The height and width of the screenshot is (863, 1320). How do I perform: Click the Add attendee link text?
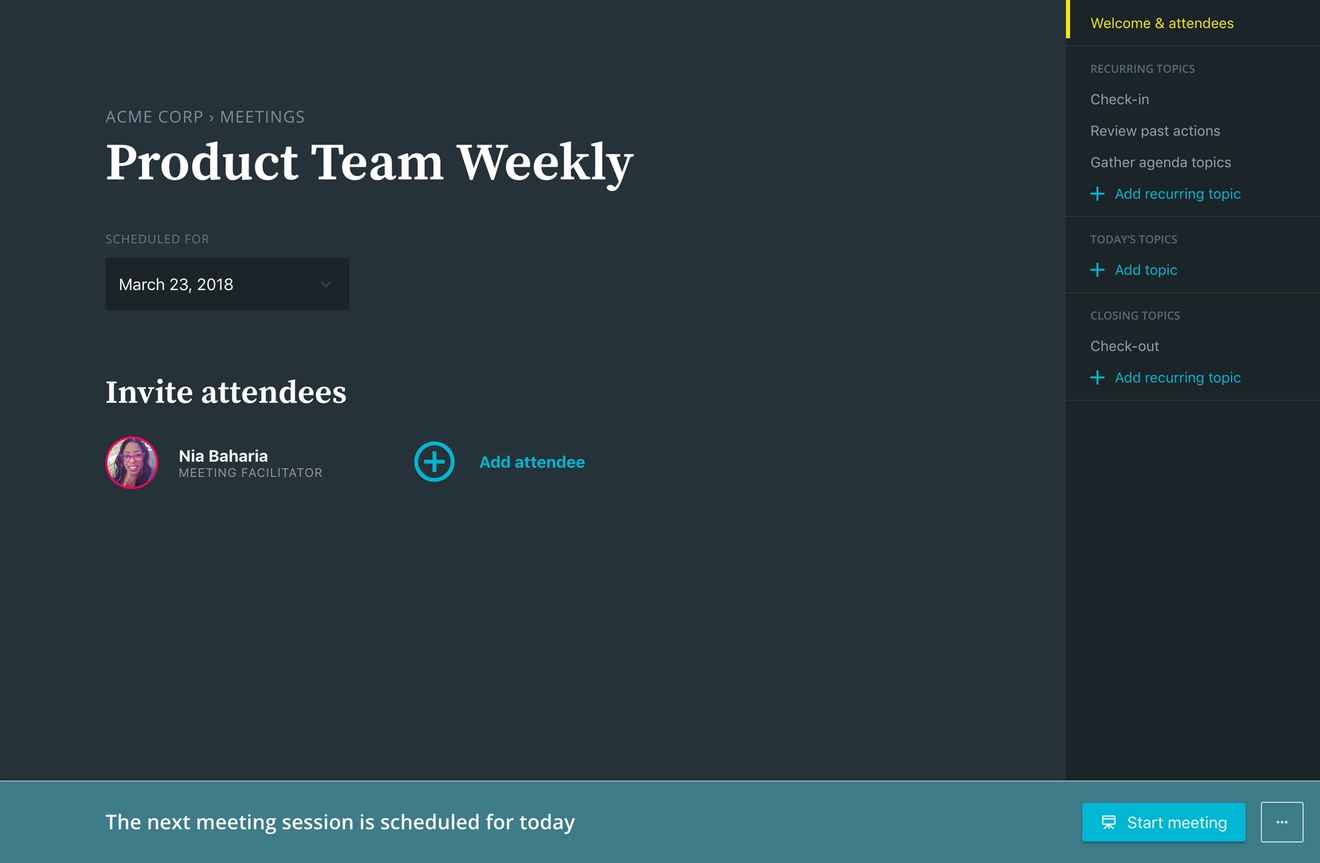532,462
